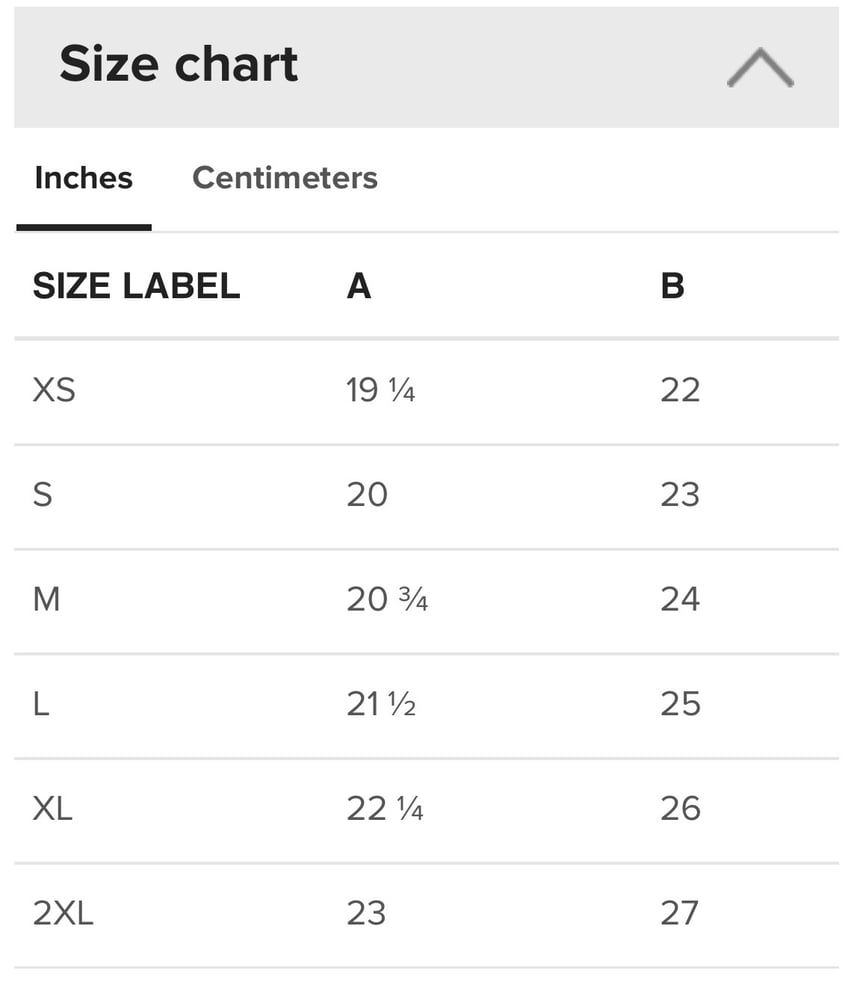
Task: Click the B value 26 for XL
Action: [x=680, y=808]
